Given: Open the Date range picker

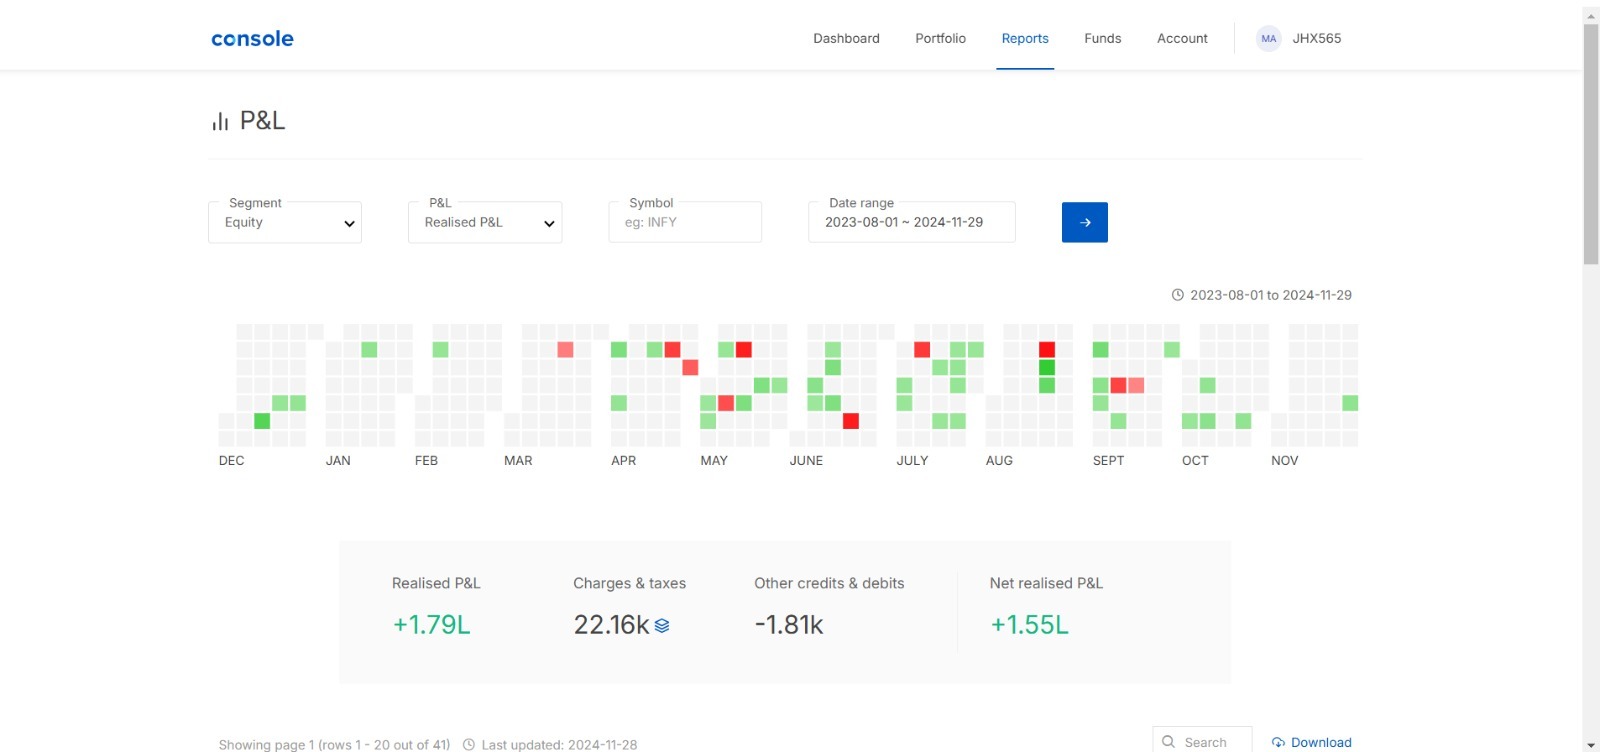Looking at the screenshot, I should (x=911, y=222).
